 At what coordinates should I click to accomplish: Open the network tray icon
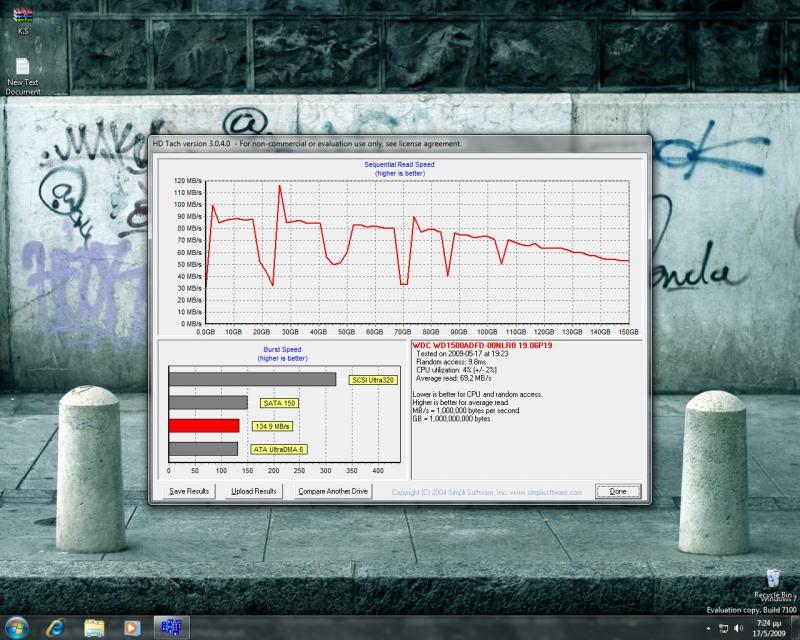(x=723, y=628)
